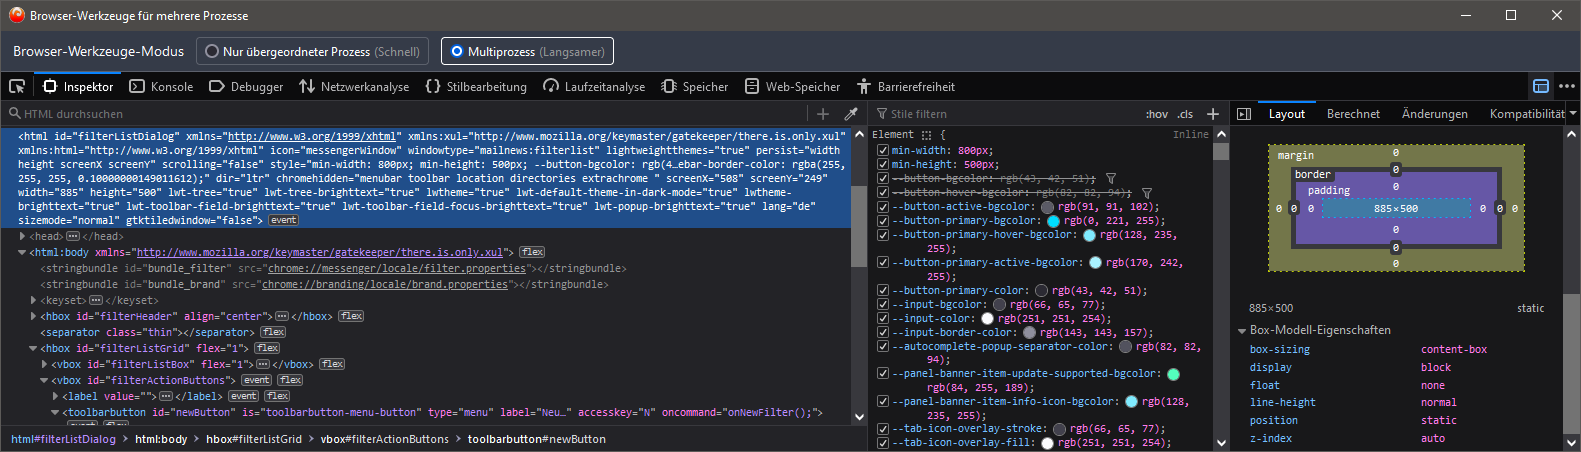Add new style rule plus icon
1581x452 pixels.
[x=1213, y=114]
